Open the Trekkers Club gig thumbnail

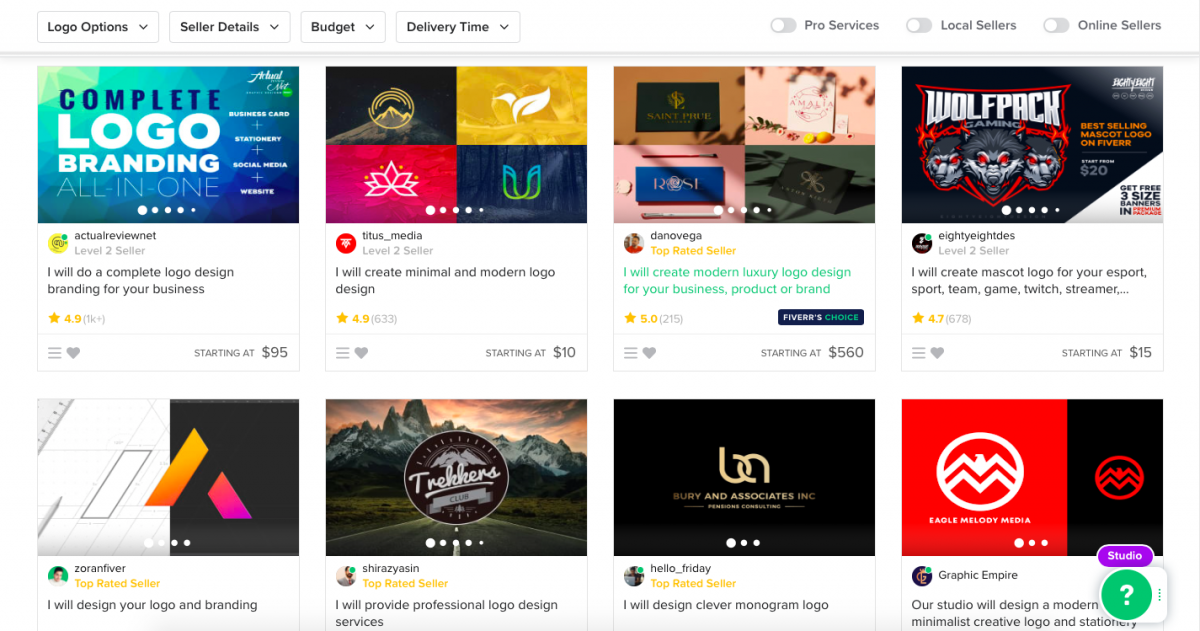[456, 477]
